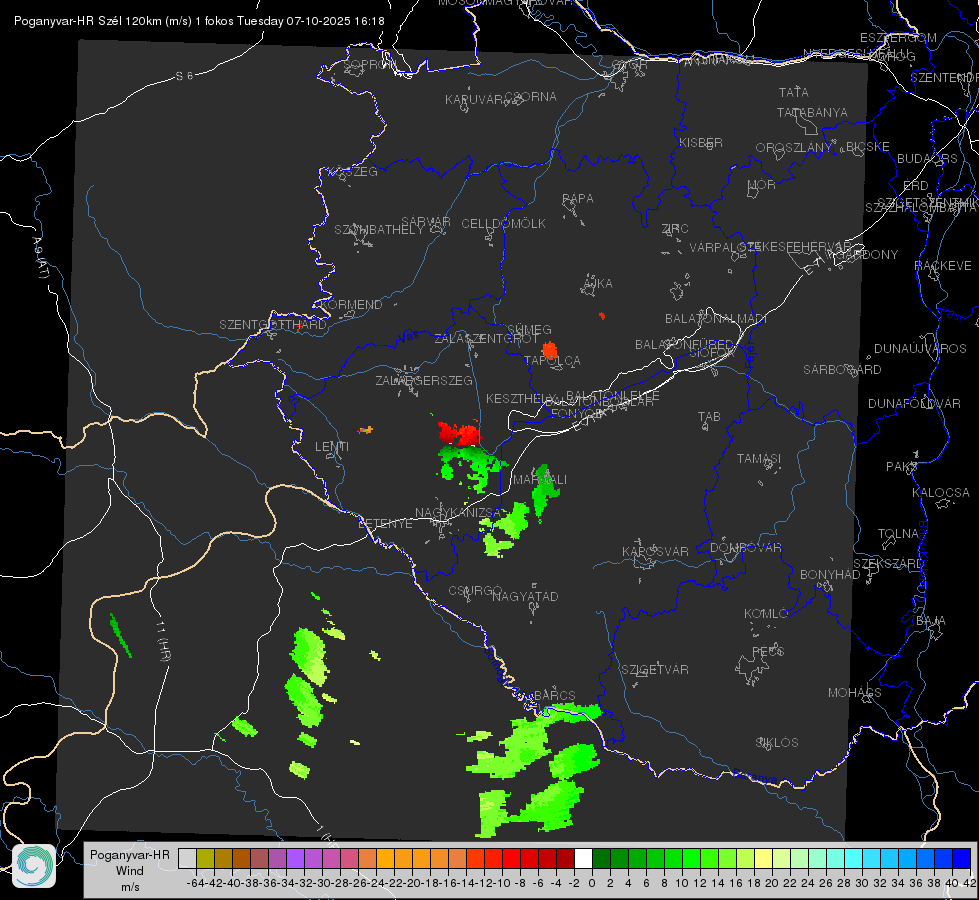Click the KÖRMEND city label

(350, 305)
